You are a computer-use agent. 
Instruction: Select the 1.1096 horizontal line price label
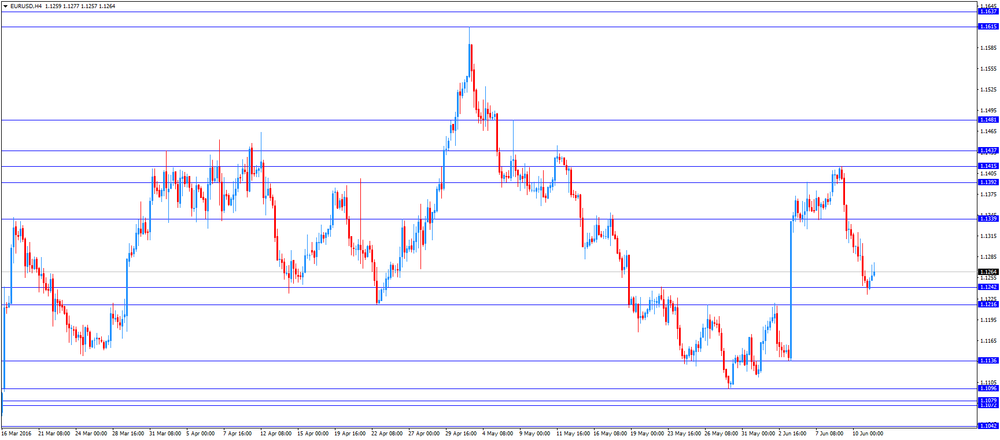click(988, 388)
